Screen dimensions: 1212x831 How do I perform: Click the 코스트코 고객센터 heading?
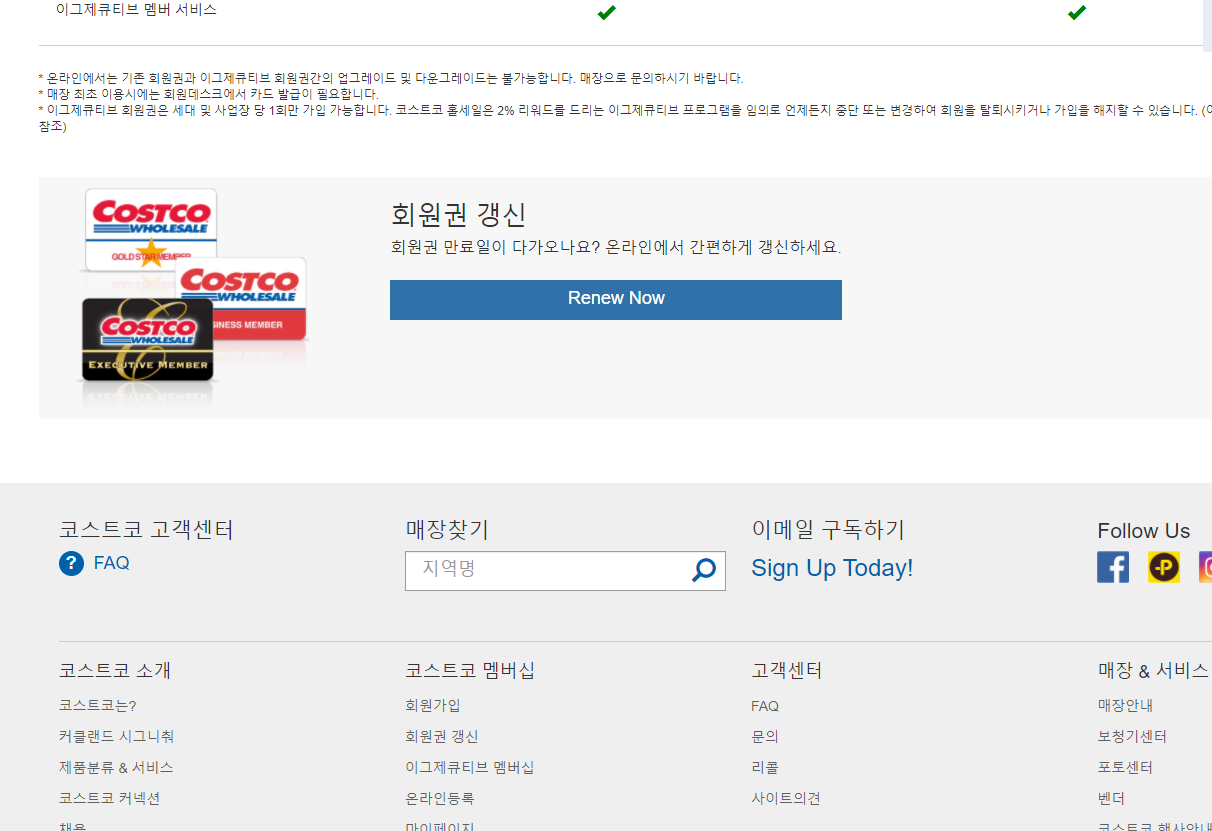(146, 530)
